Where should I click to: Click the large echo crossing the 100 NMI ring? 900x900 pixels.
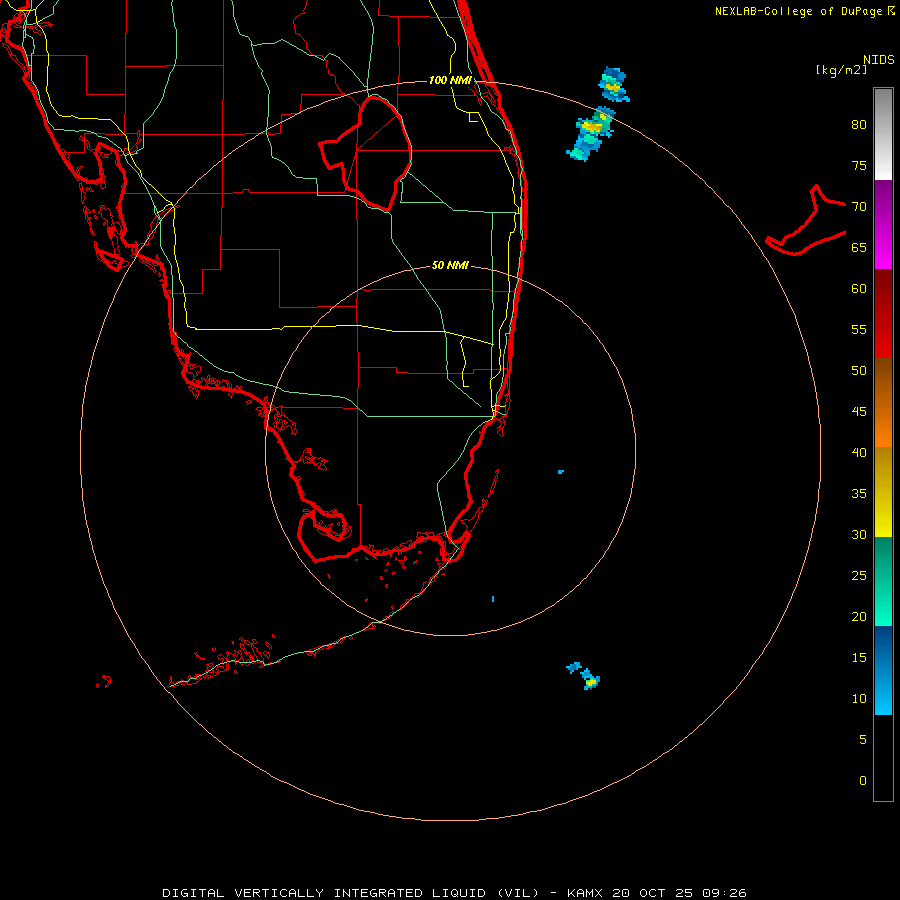pyautogui.click(x=591, y=133)
